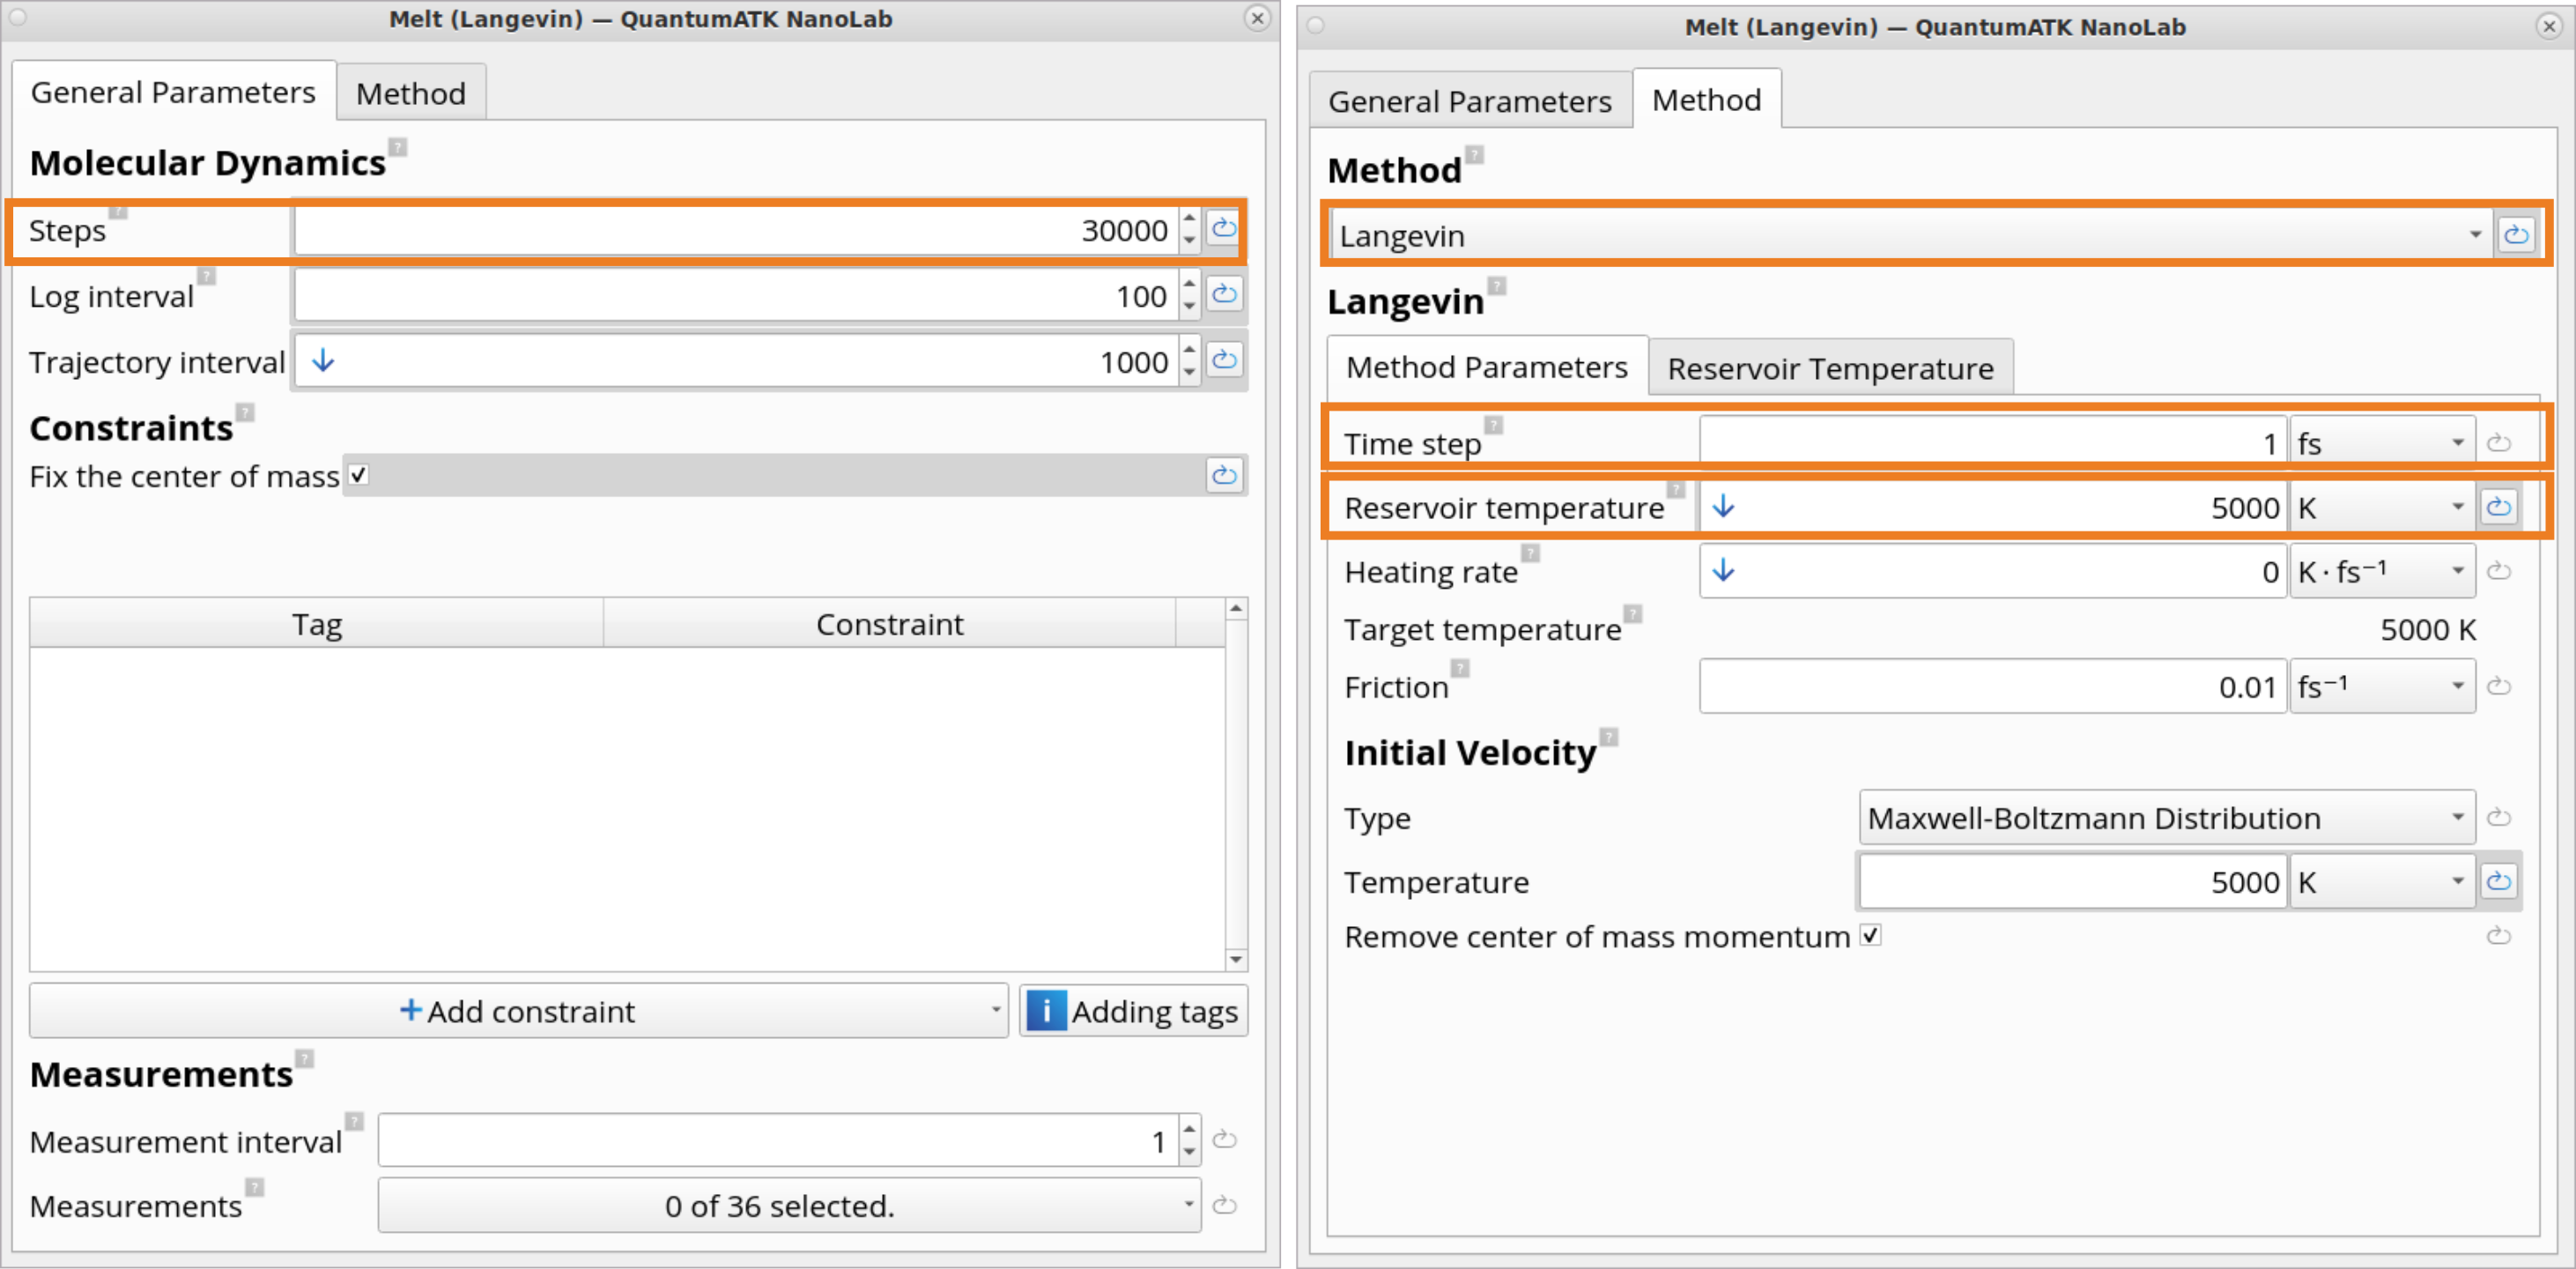Reset Remove center of mass momentum icon
Image resolution: width=2576 pixels, height=1269 pixels.
(x=2499, y=936)
